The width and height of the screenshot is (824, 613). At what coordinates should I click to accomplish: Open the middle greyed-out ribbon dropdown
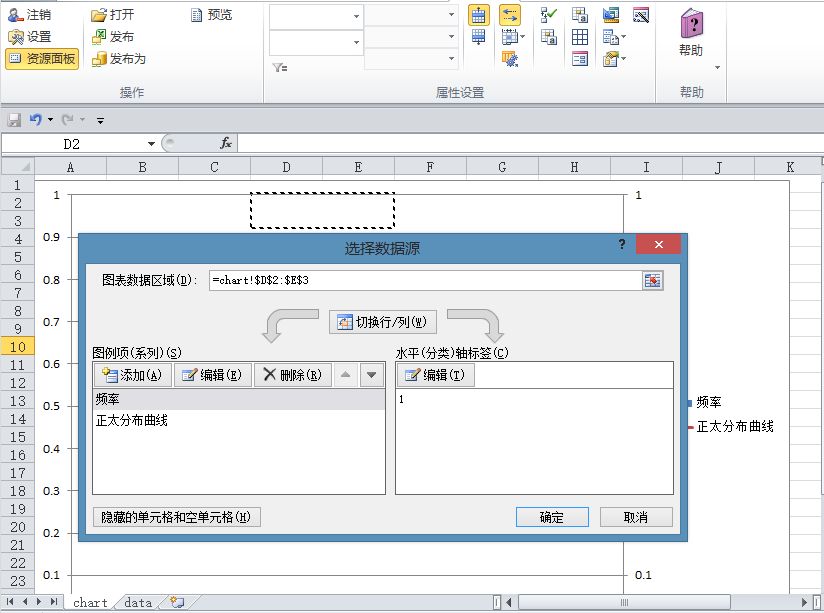tap(451, 36)
